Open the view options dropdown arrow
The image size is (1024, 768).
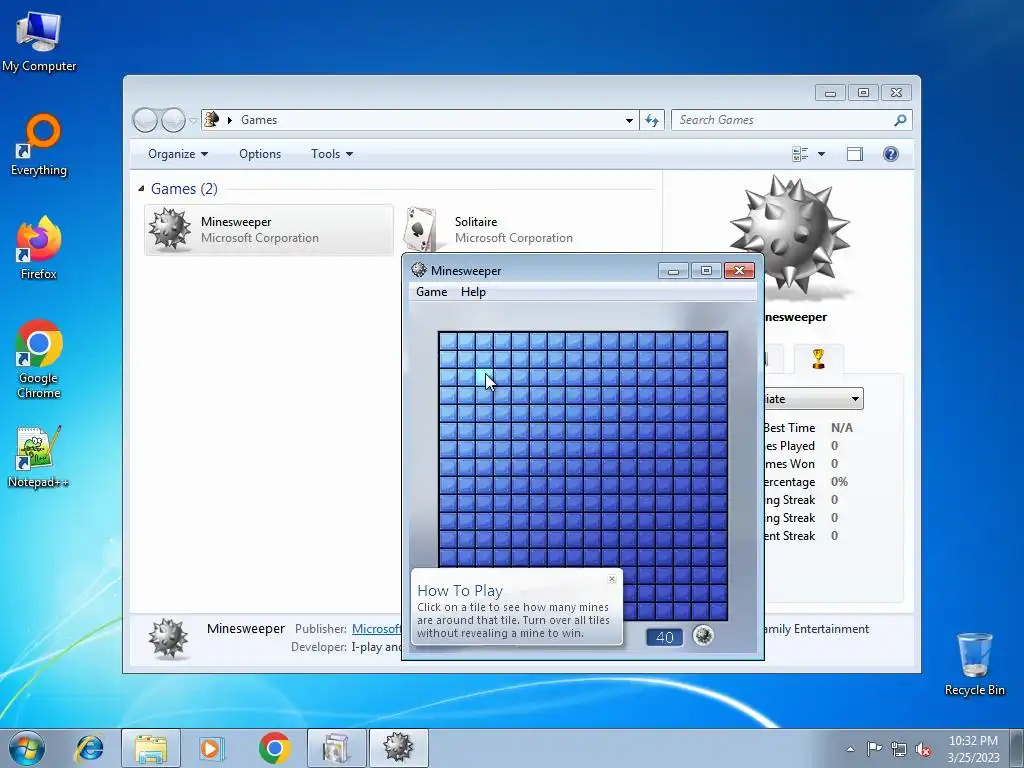click(822, 154)
